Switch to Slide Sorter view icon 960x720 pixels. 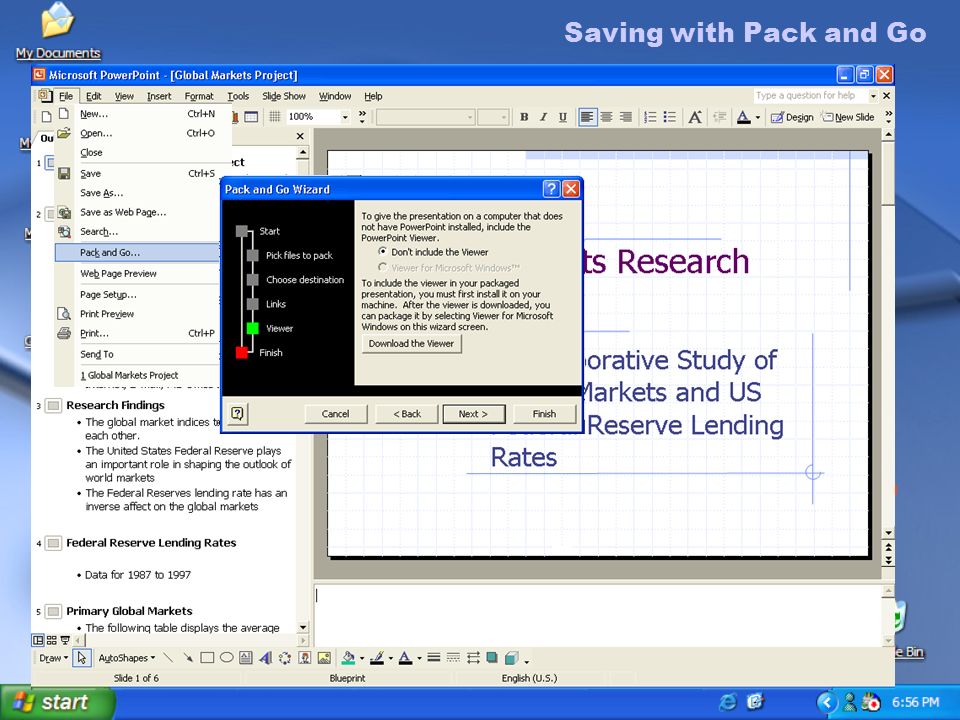(x=51, y=640)
